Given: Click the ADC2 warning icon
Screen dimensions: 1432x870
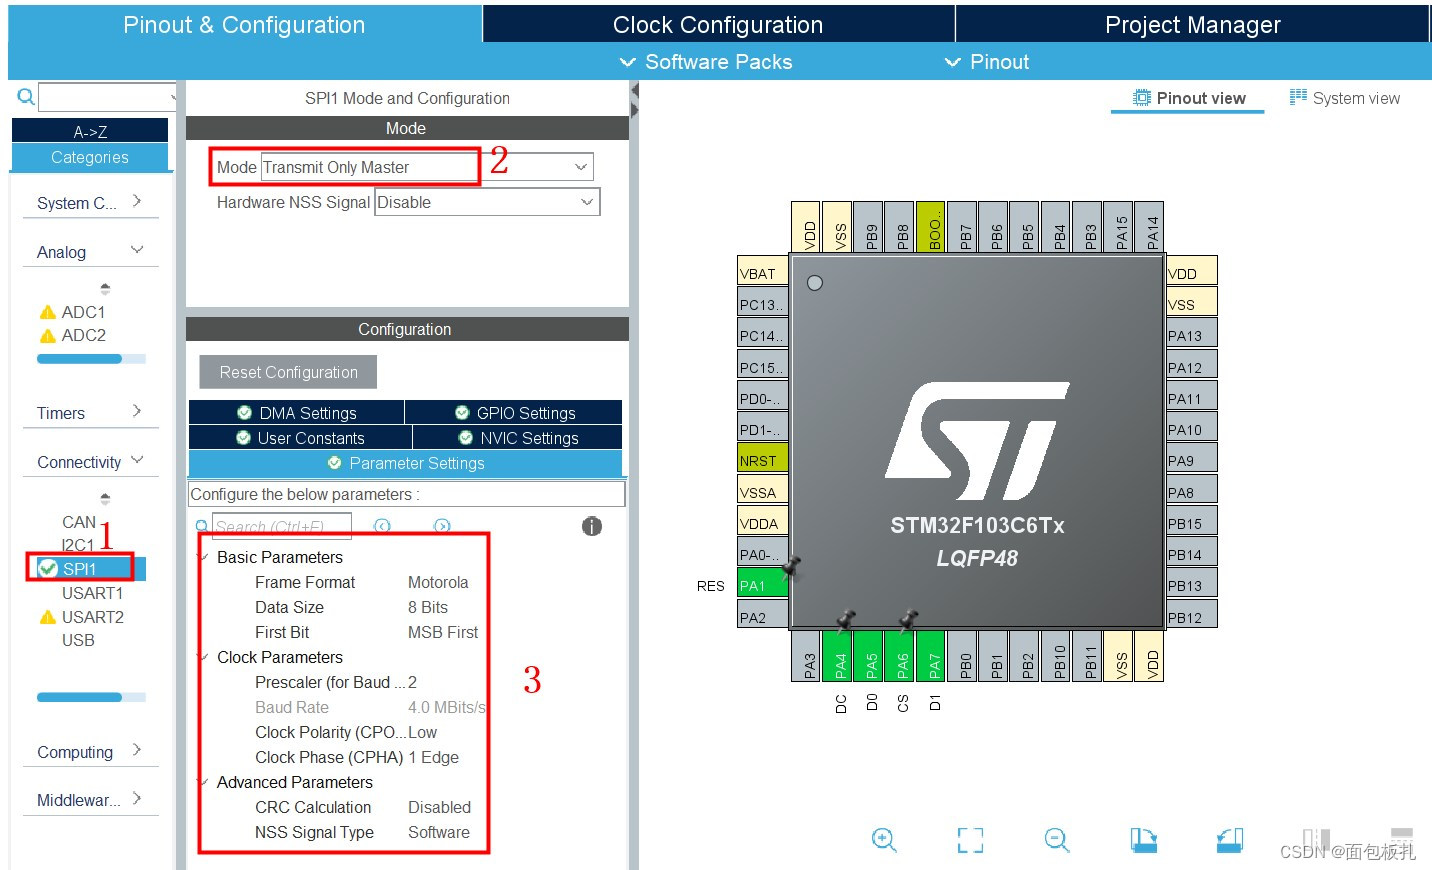Looking at the screenshot, I should pos(47,336).
